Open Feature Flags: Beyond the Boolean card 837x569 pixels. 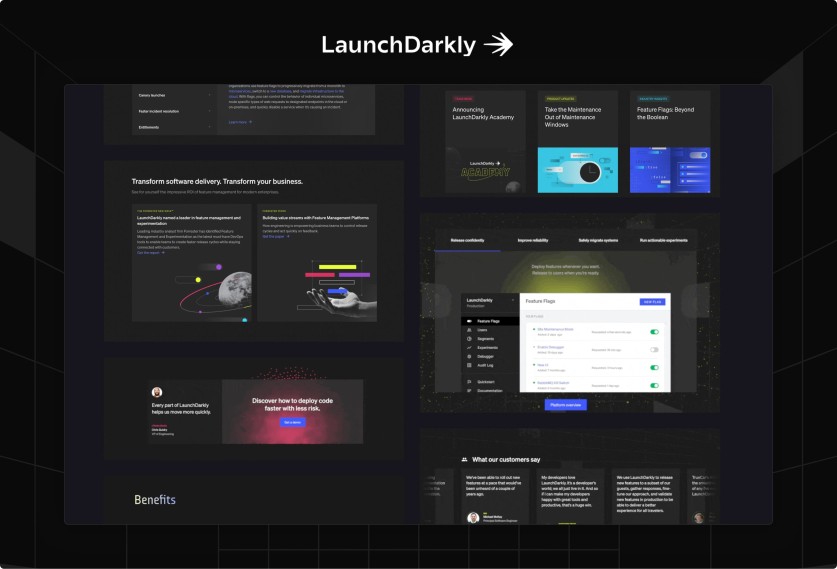tap(670, 141)
